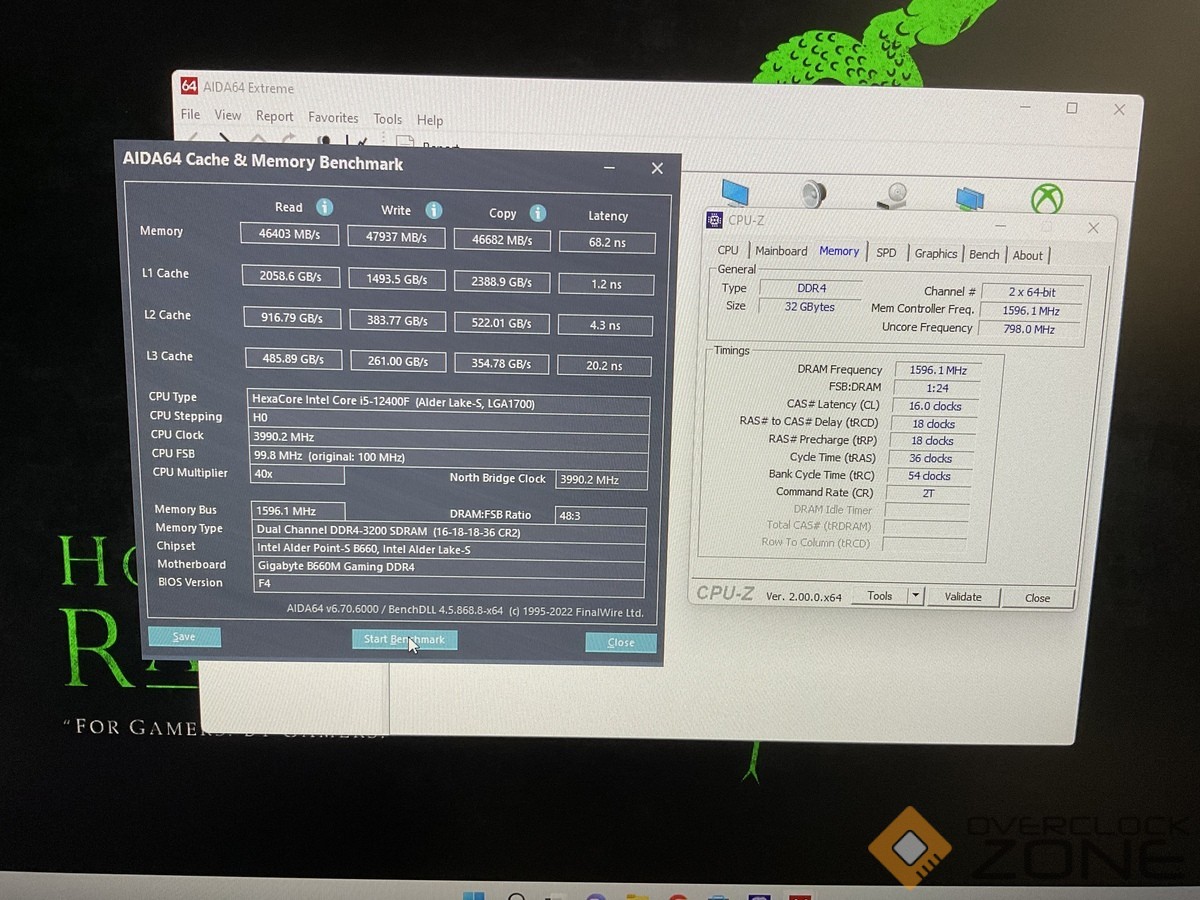Click Close in the benchmark dialog's bottom row
Viewport: 1200px width, 900px height.
coord(621,643)
